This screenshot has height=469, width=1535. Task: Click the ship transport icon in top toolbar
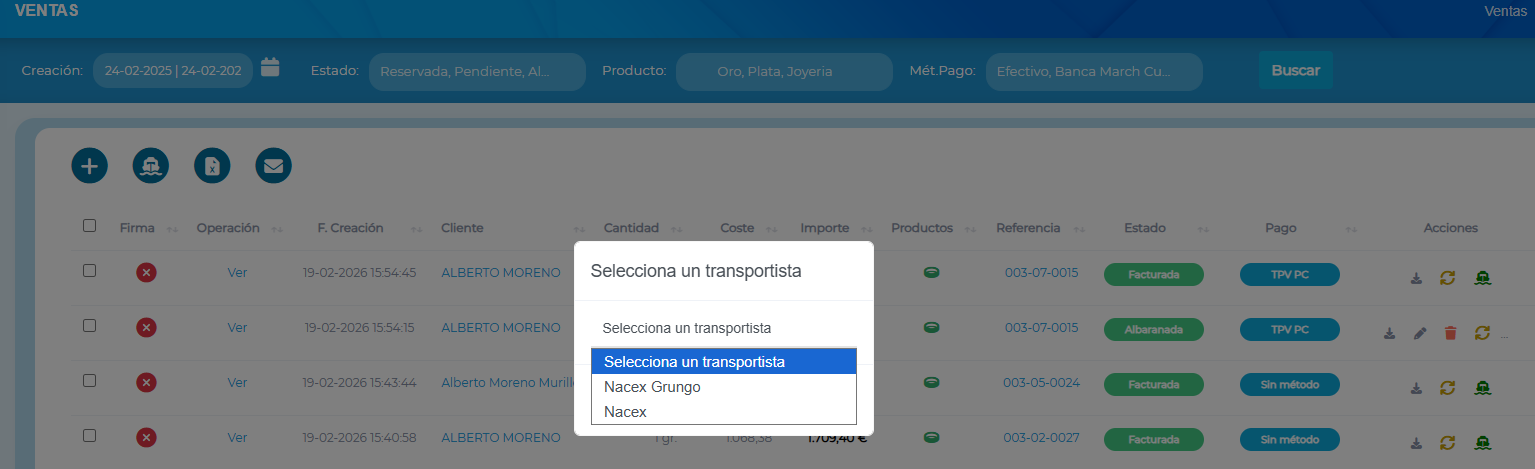tap(151, 166)
